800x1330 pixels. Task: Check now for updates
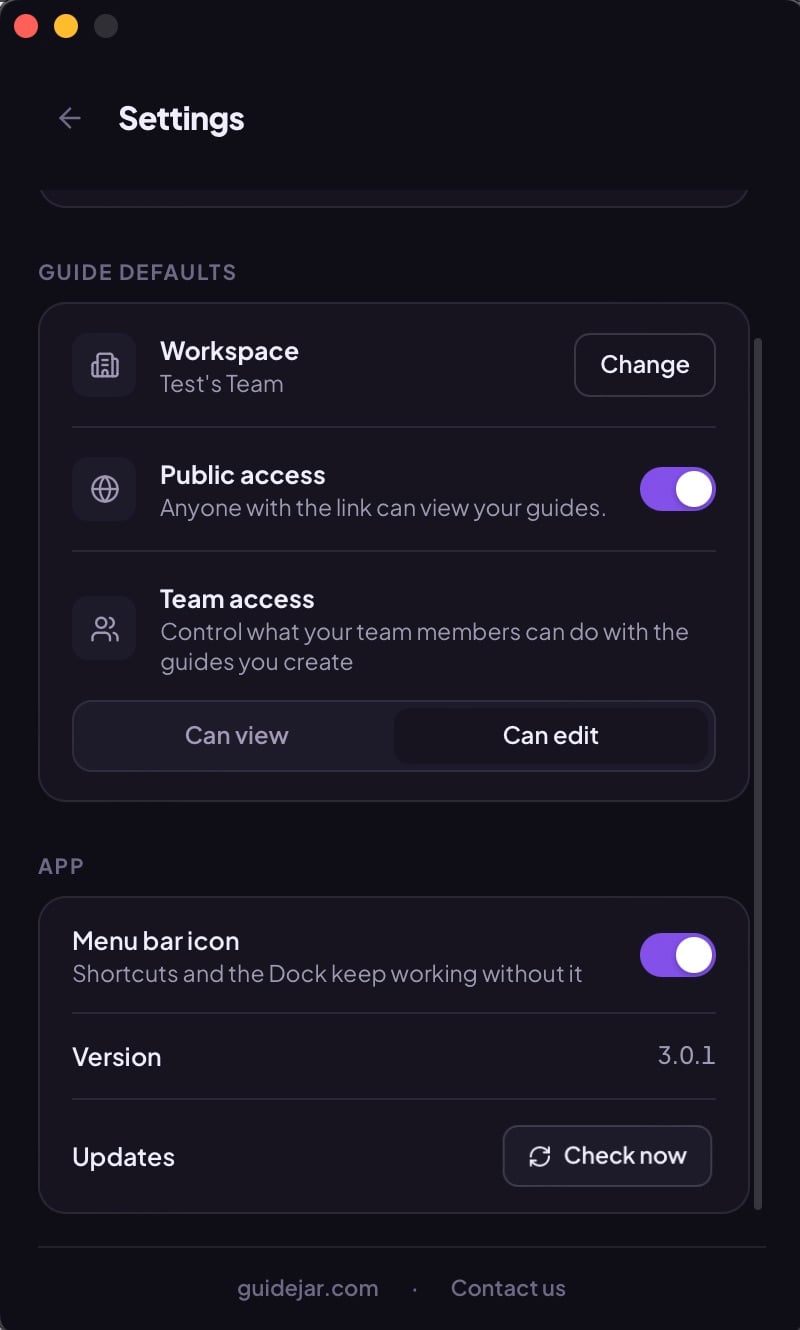607,1156
